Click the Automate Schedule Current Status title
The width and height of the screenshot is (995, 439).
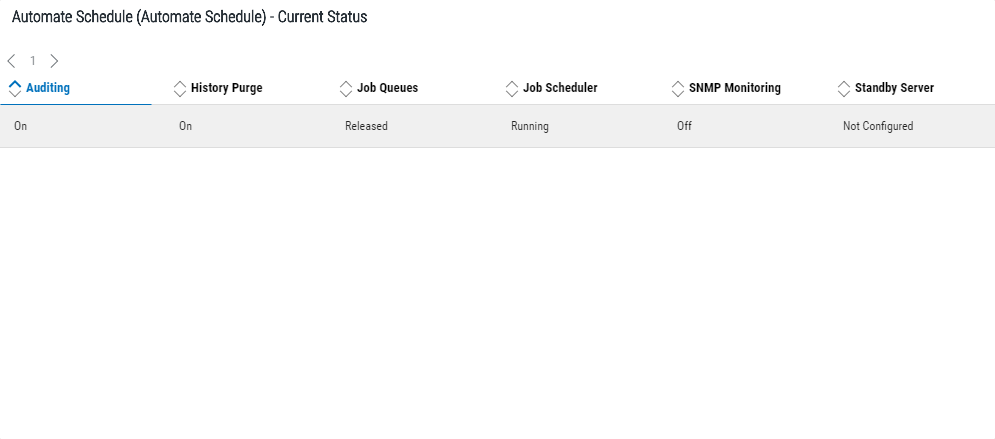click(189, 18)
